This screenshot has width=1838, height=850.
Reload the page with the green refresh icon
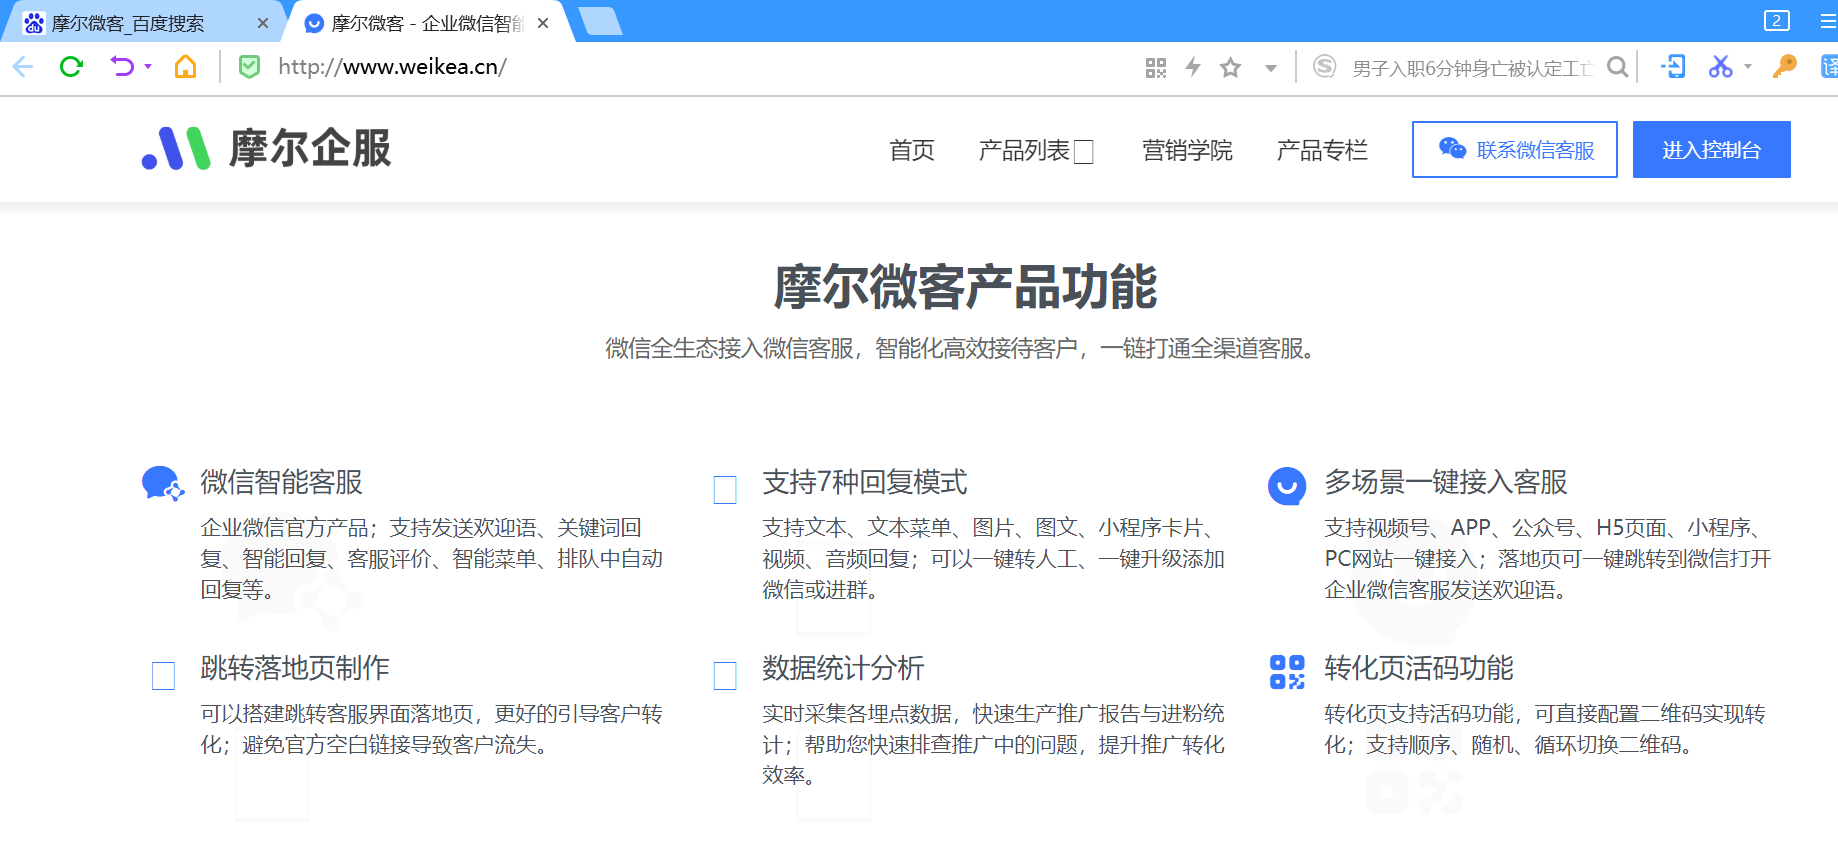71,67
